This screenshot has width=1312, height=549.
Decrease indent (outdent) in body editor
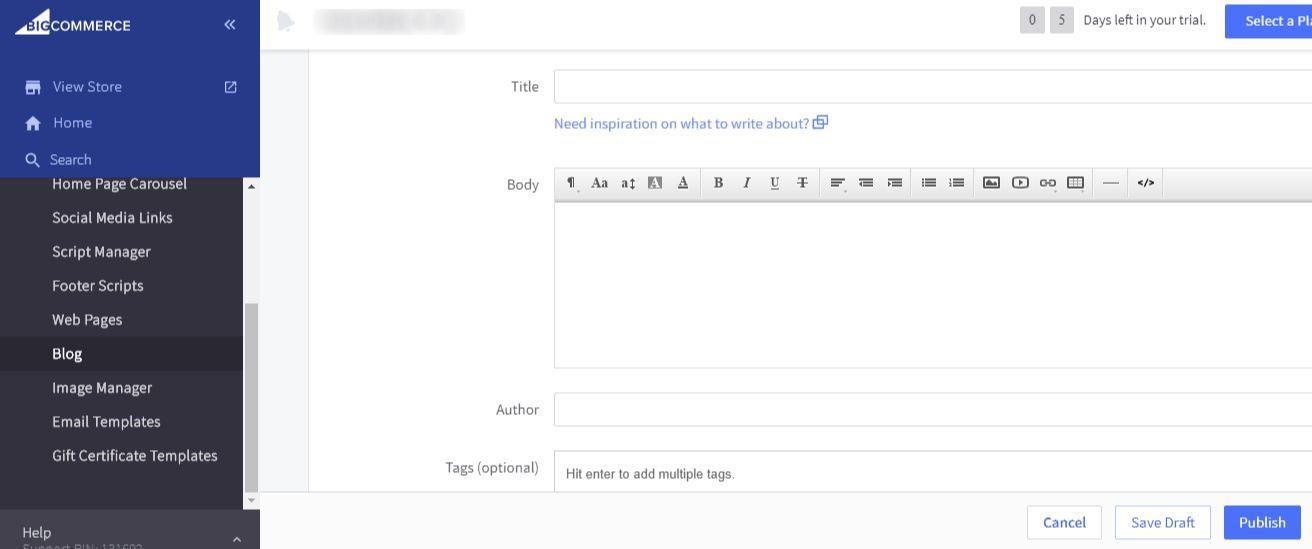[866, 183]
